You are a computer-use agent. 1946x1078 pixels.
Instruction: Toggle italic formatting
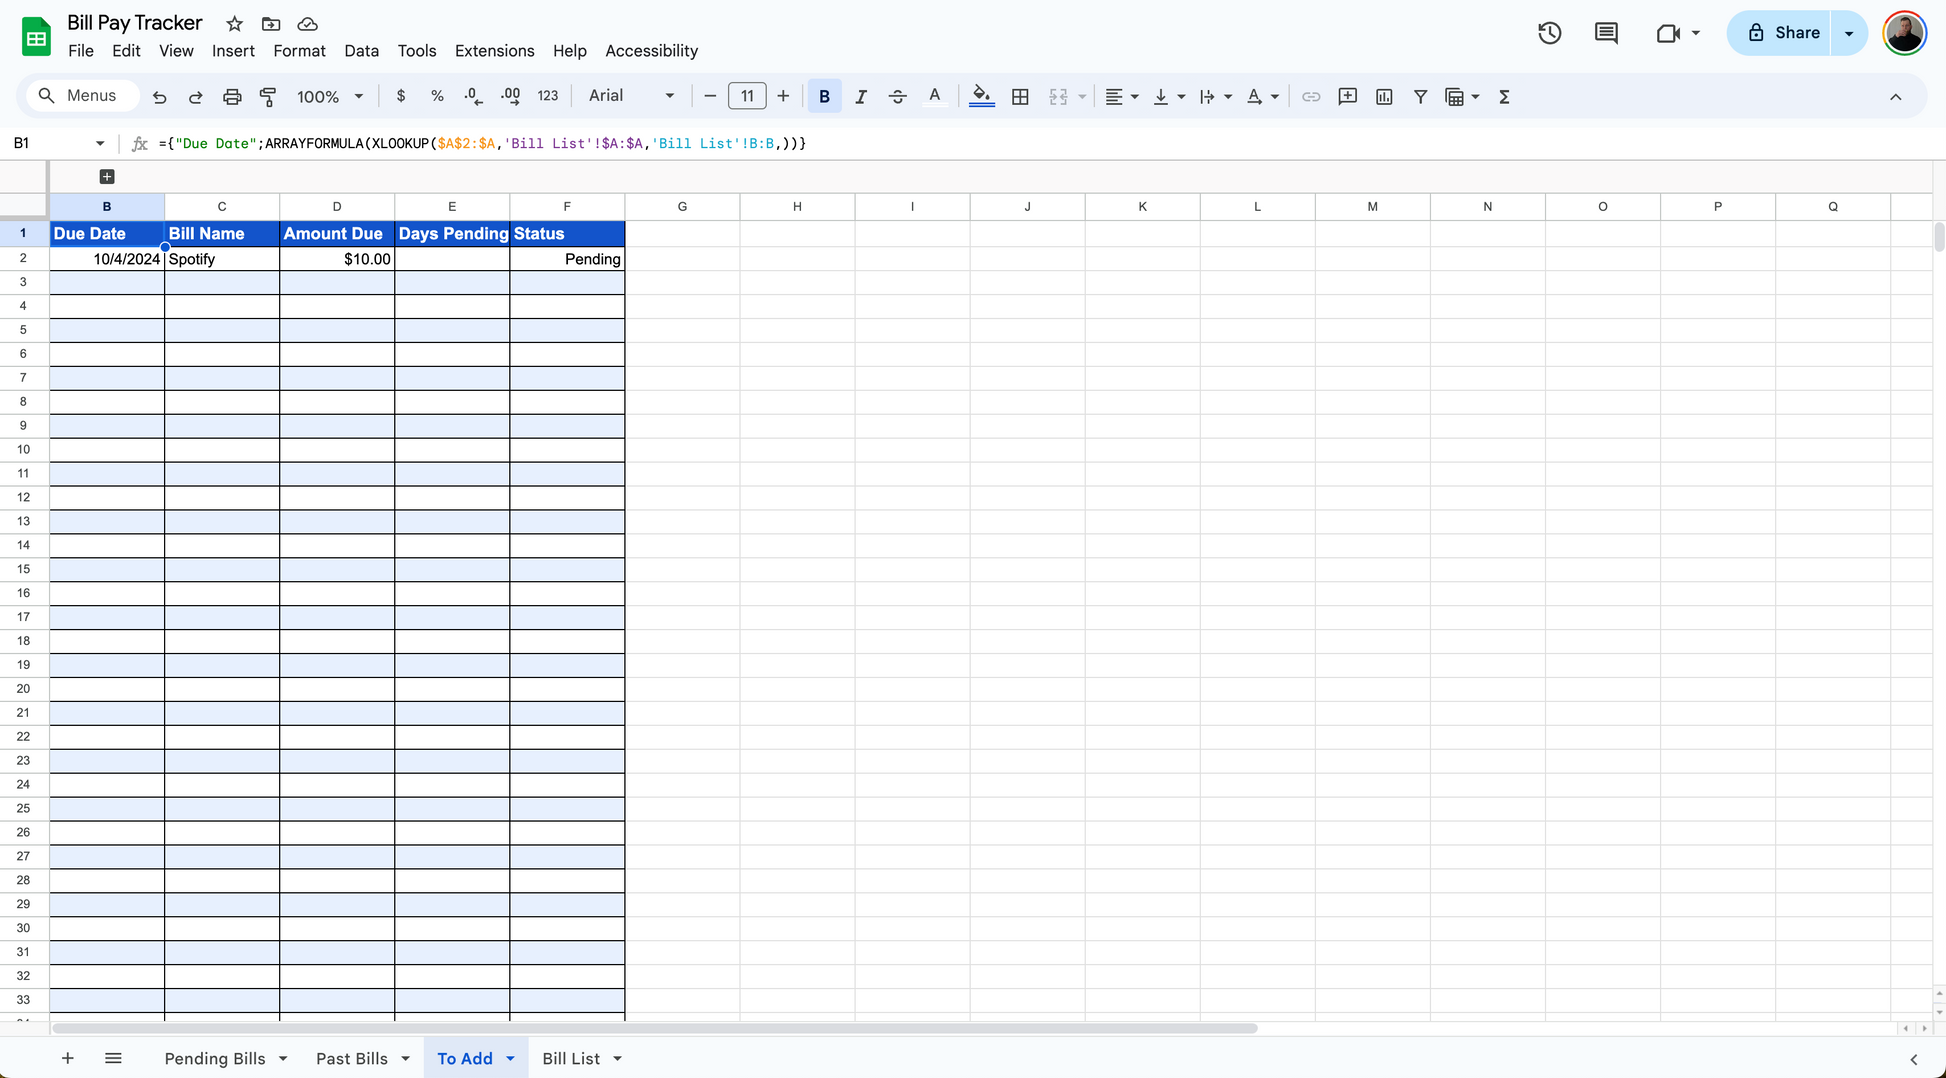(x=860, y=97)
